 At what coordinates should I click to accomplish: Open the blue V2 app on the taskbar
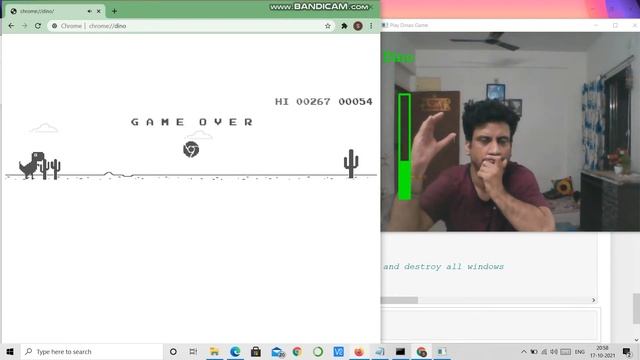coord(338,351)
